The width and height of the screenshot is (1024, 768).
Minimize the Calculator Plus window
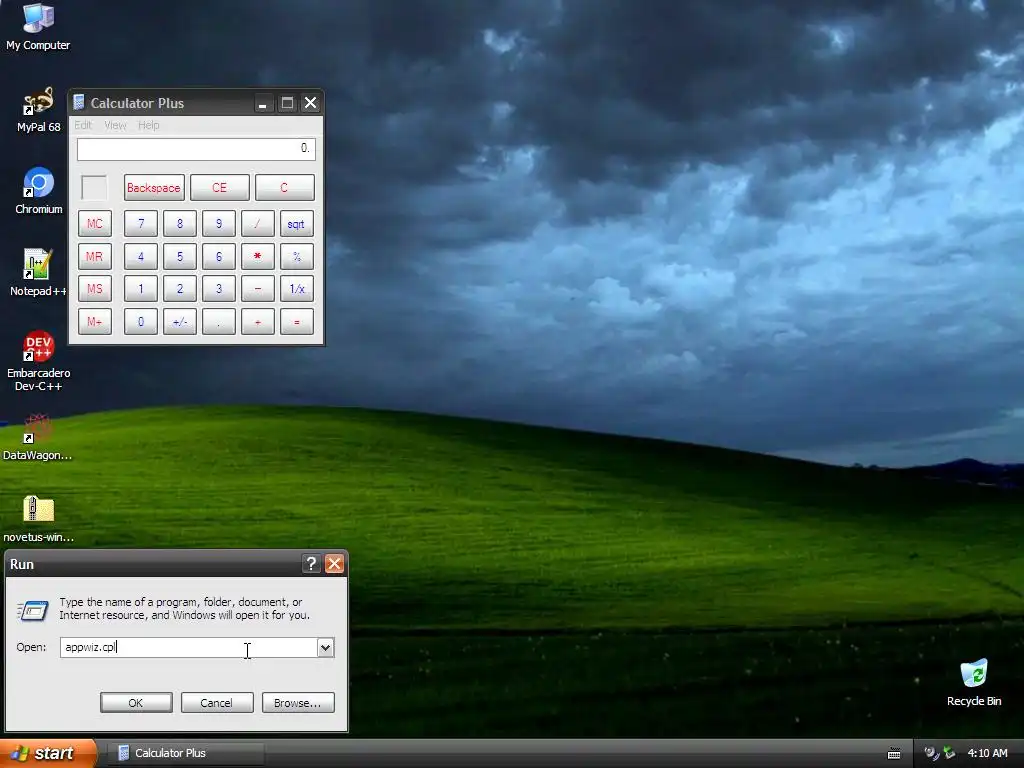262,103
